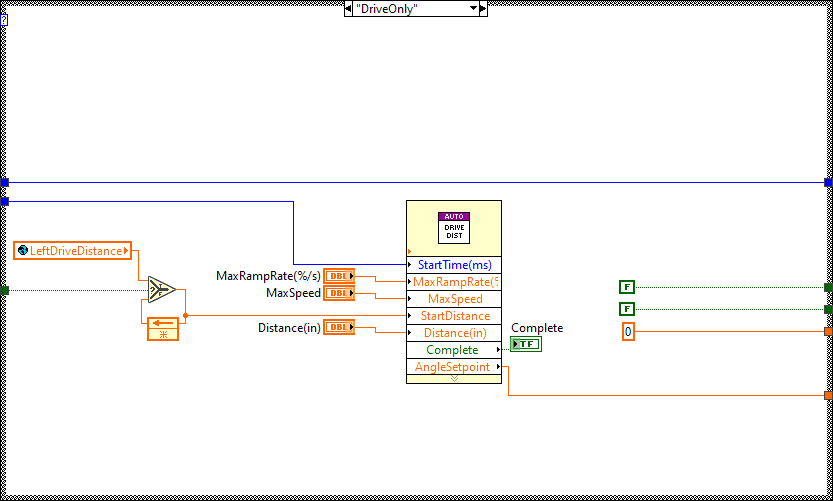833x501 pixels.
Task: Toggle the lower False boolean constant
Action: 627,309
